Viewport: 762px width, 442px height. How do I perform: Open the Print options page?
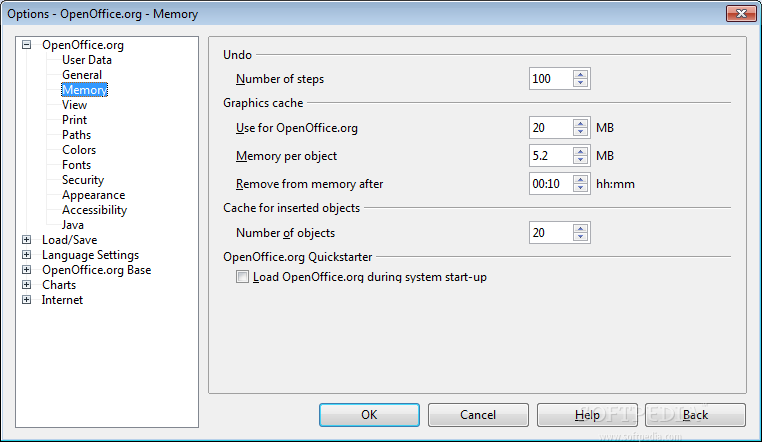point(74,120)
